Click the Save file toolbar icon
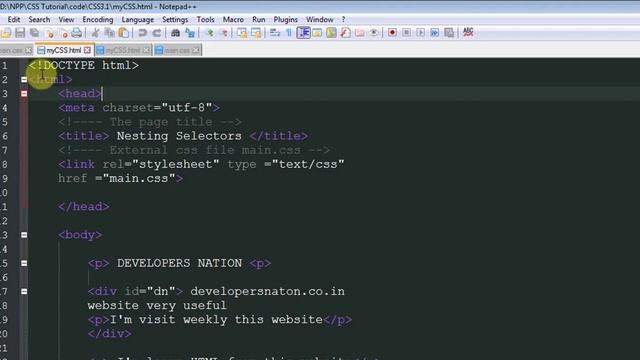 point(20,33)
